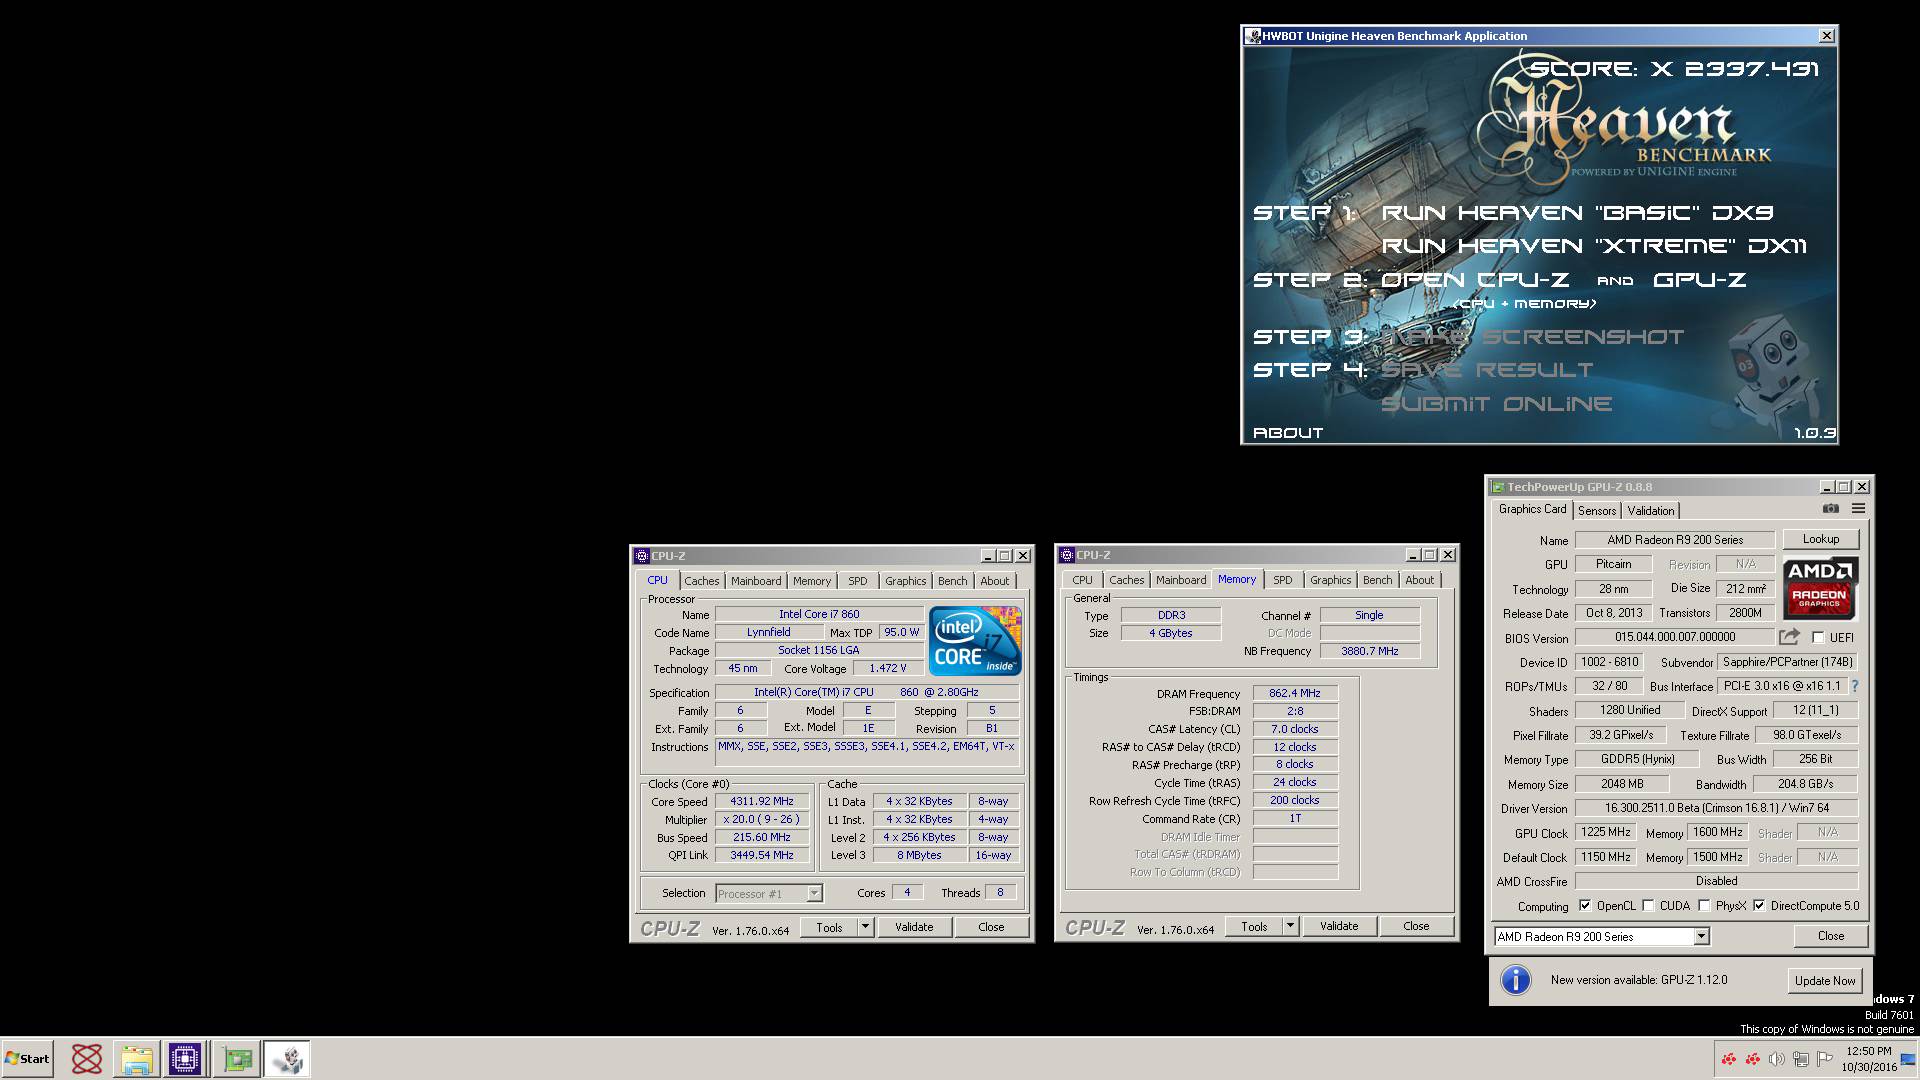Open Windows Explorer from the taskbar
Screen dimensions: 1920x1080
pyautogui.click(x=137, y=1059)
